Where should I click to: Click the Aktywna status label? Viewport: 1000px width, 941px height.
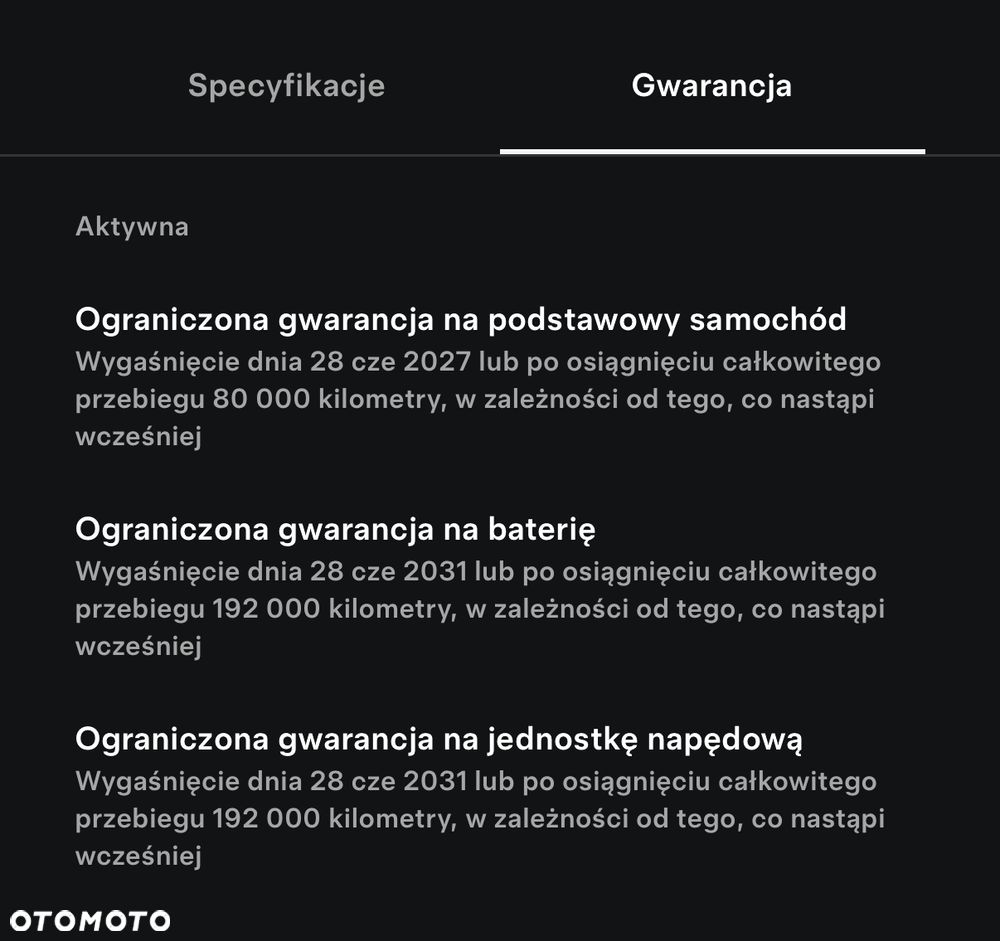pyautogui.click(x=132, y=226)
